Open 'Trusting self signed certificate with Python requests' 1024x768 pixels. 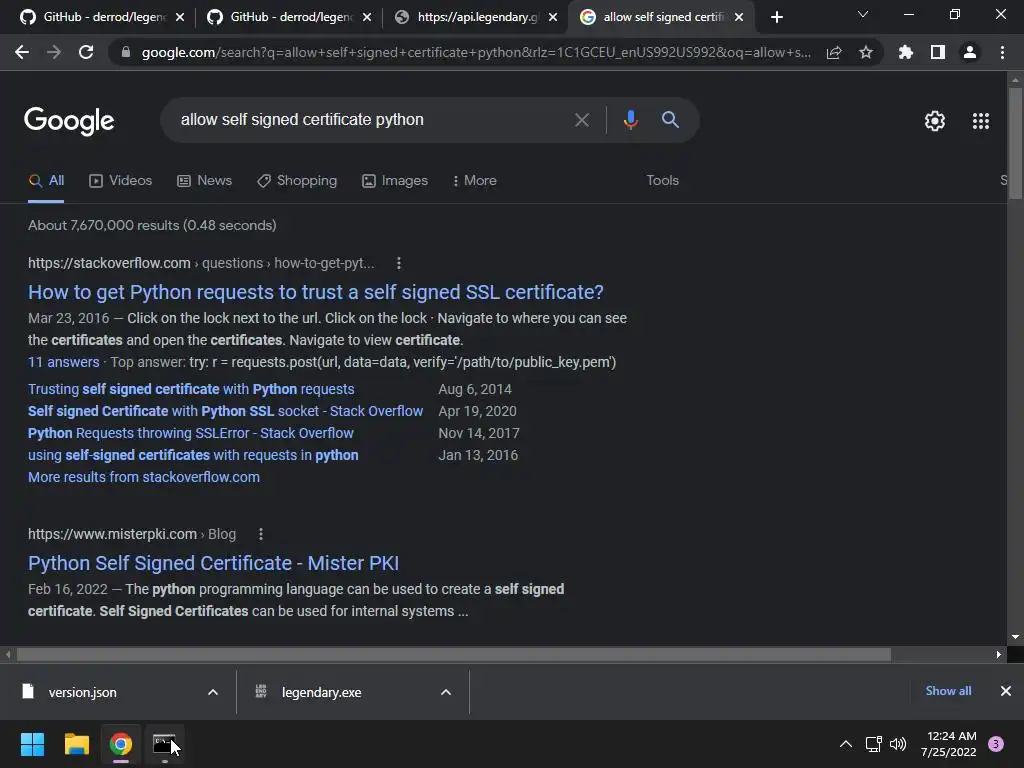tap(191, 389)
